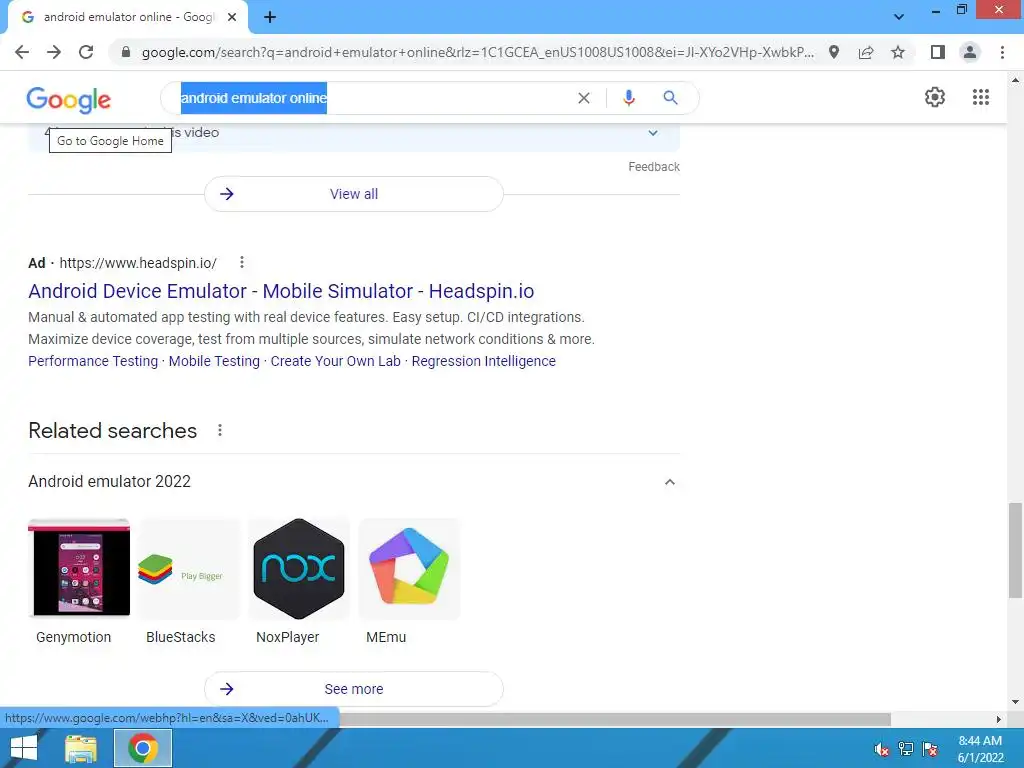Open Related searches options menu
Screen dimensions: 1024x768
[x=220, y=430]
